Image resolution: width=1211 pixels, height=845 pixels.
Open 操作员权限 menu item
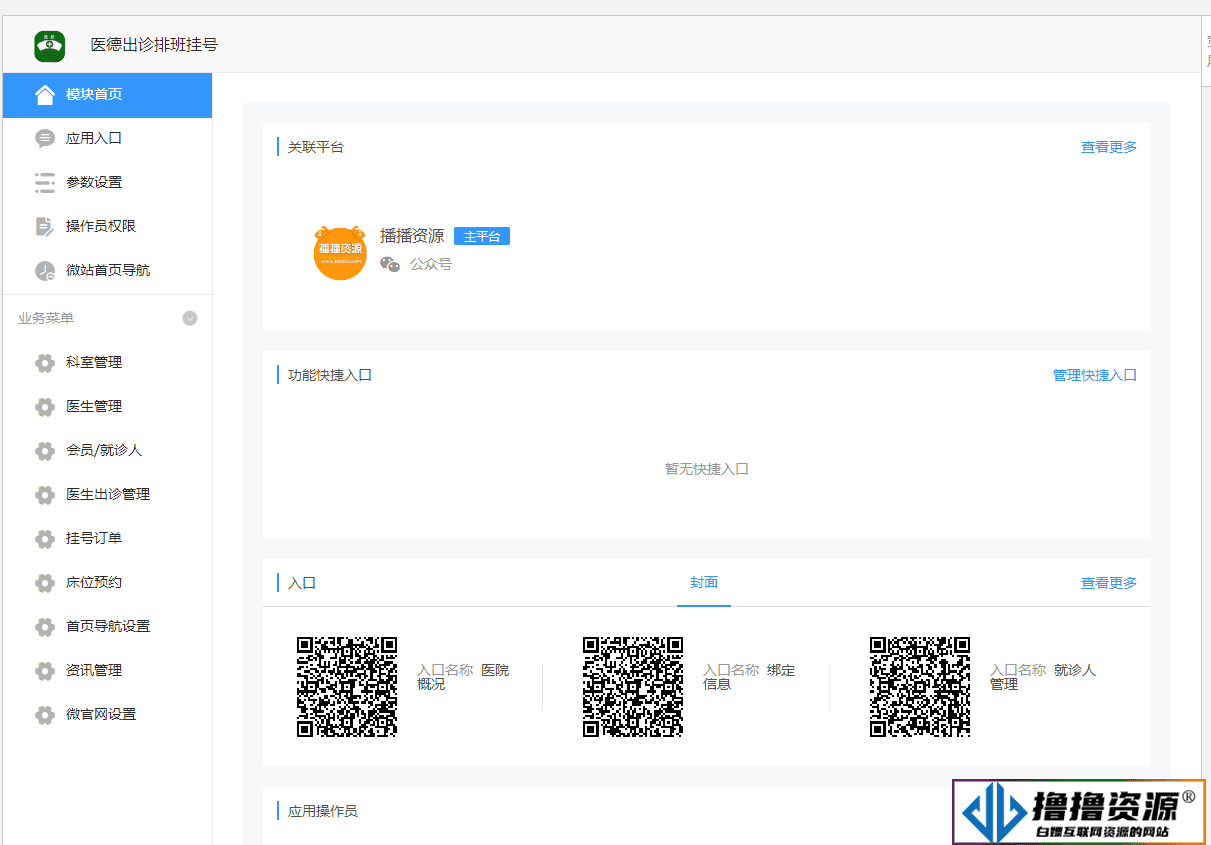coord(107,226)
